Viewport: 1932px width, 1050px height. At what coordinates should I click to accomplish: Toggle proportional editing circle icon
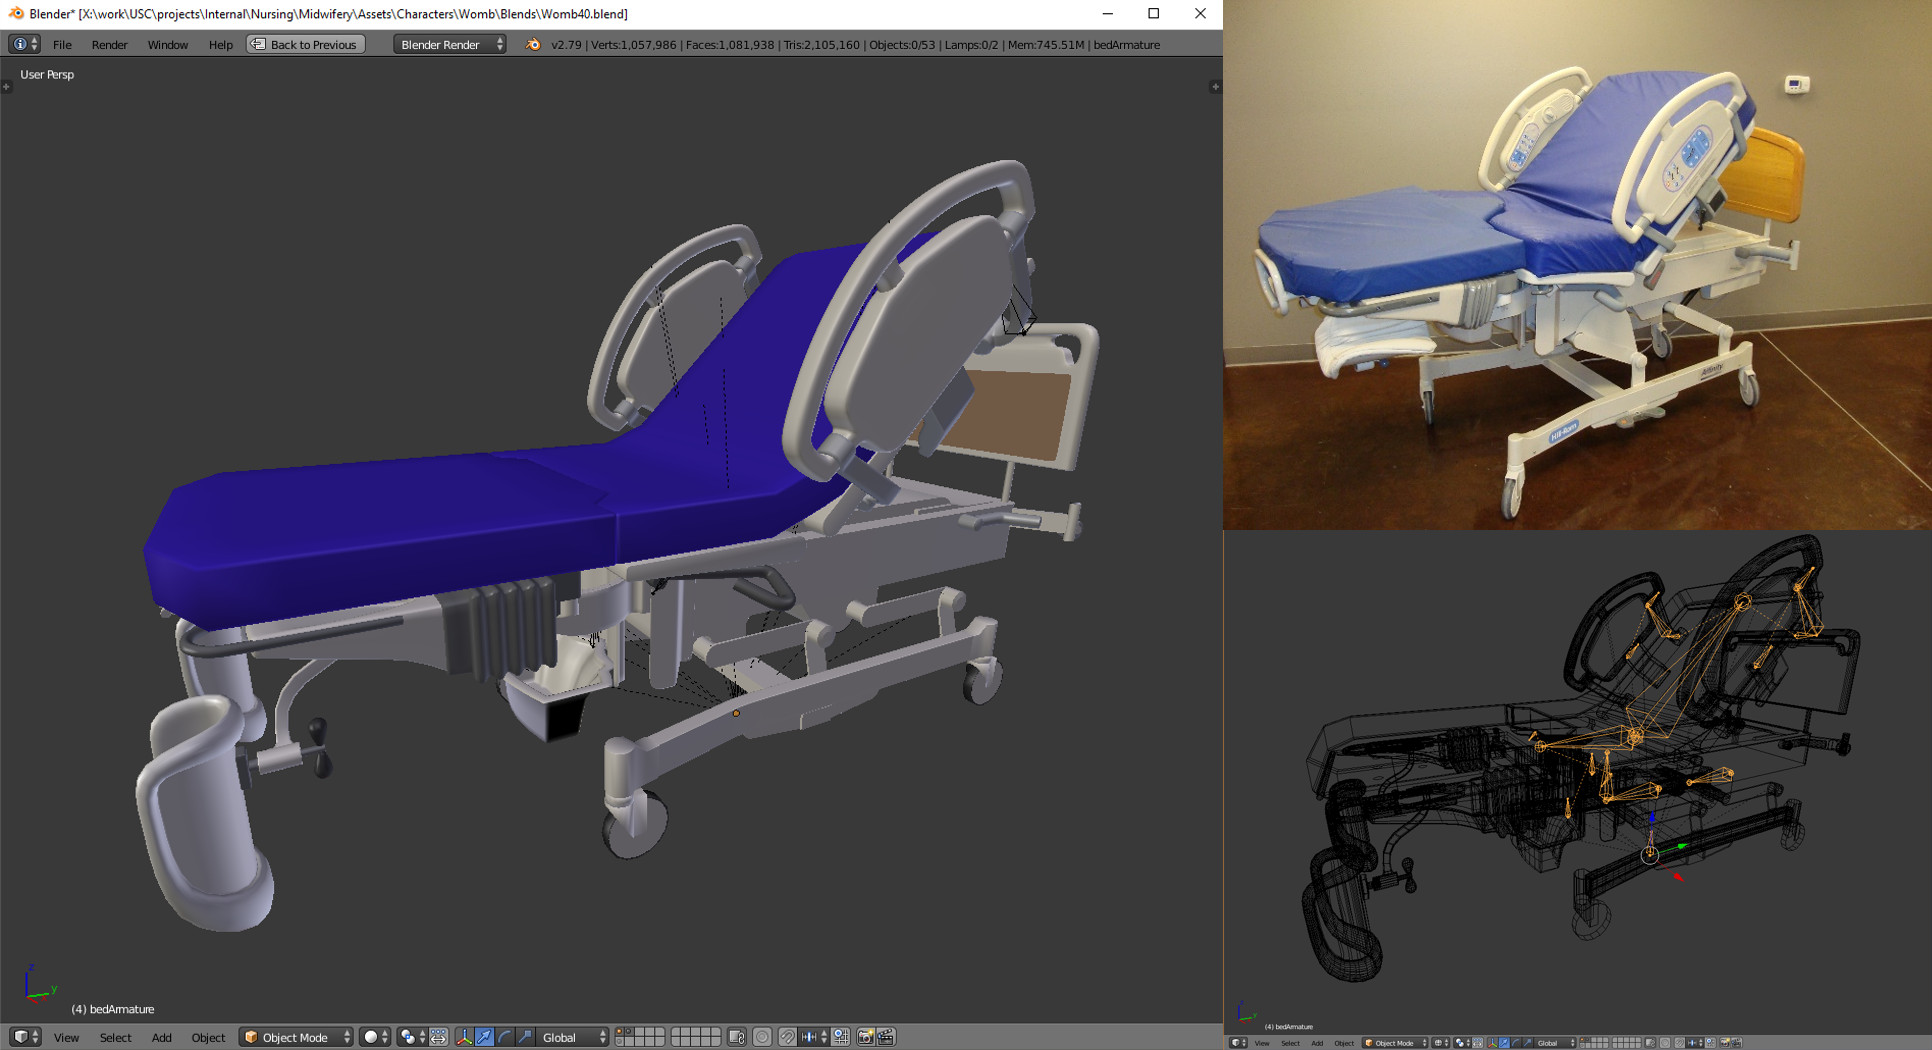(762, 1037)
